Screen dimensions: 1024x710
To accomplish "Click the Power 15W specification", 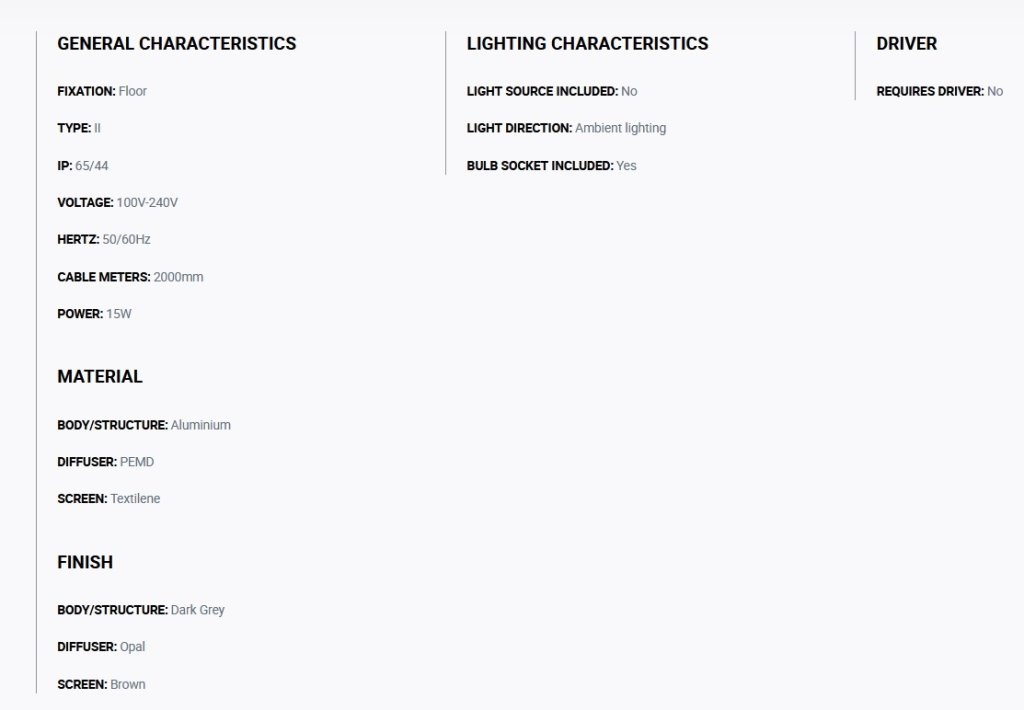I will click(95, 314).
